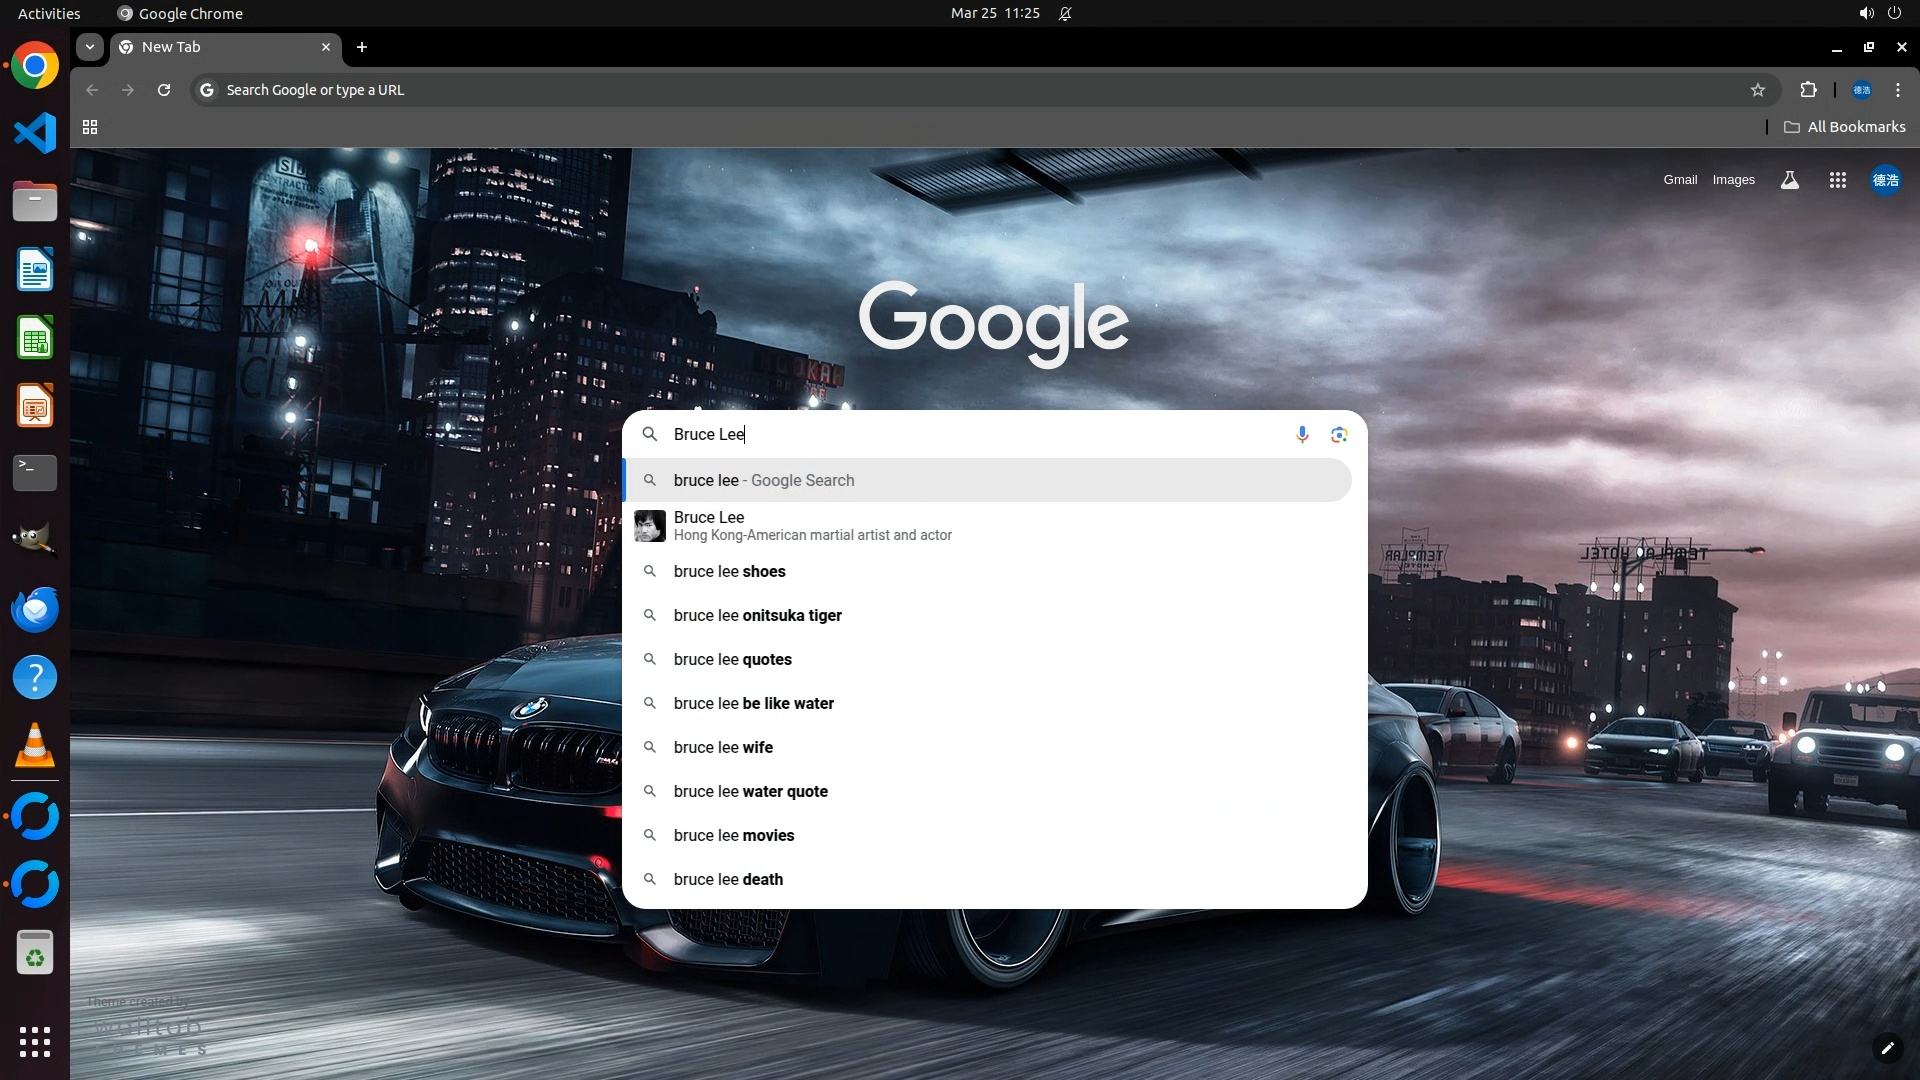Expand the tab search dropdown

tap(90, 47)
